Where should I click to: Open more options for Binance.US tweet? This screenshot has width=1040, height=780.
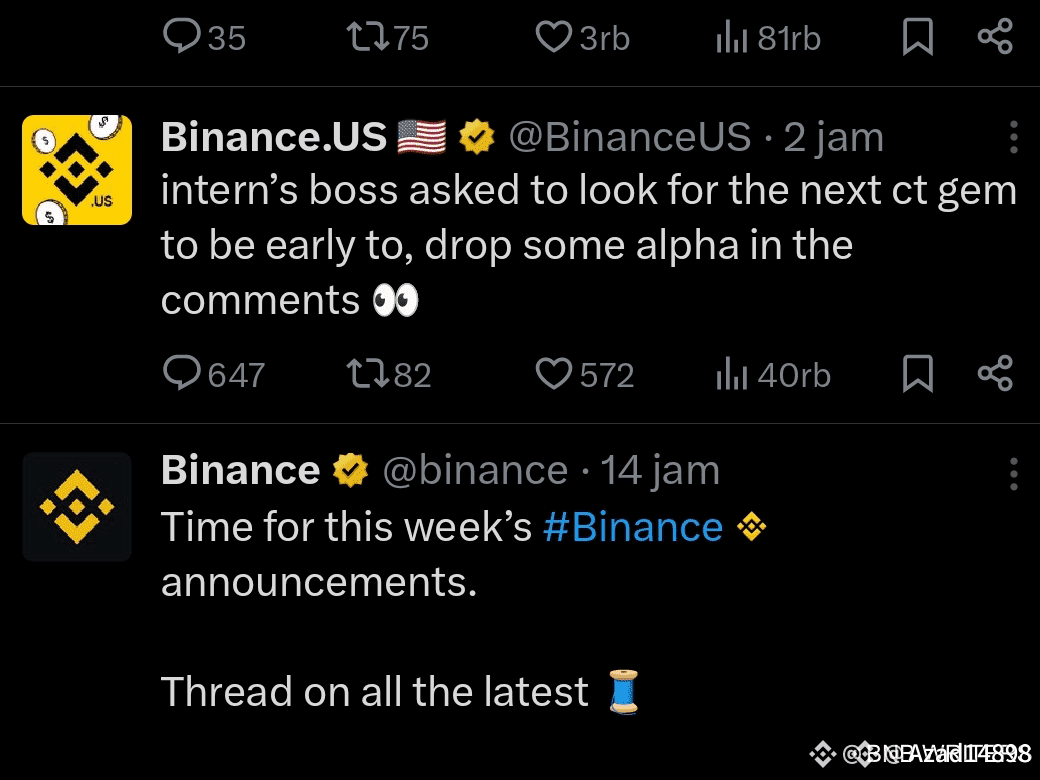(1013, 137)
